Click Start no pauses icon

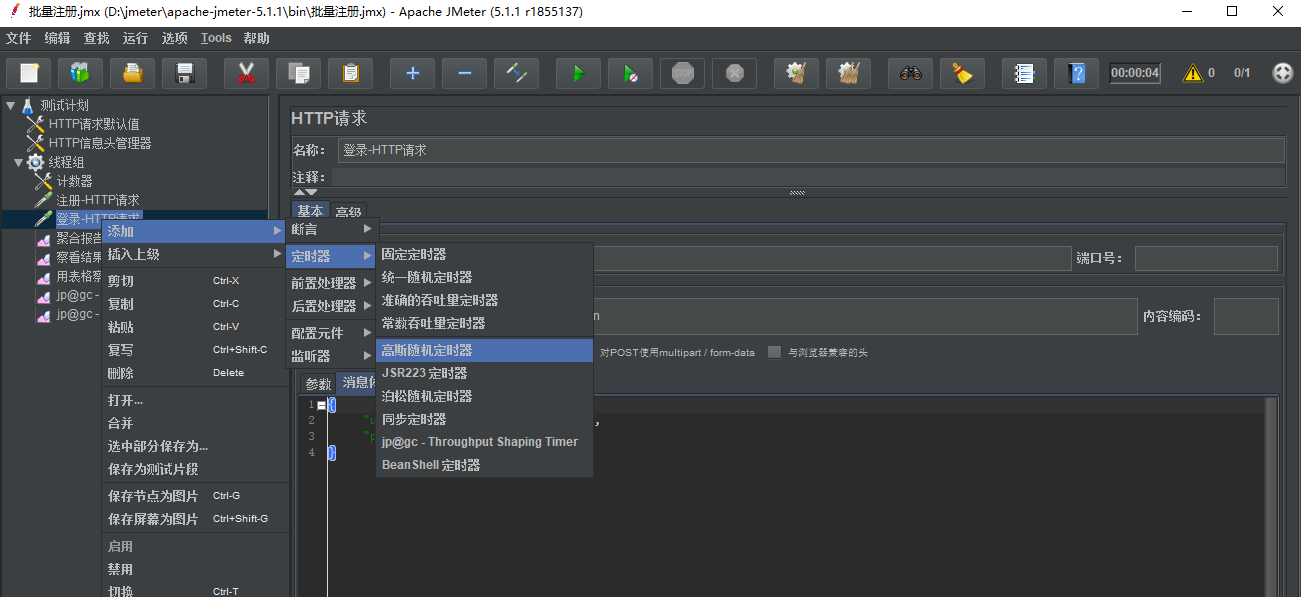click(x=630, y=73)
